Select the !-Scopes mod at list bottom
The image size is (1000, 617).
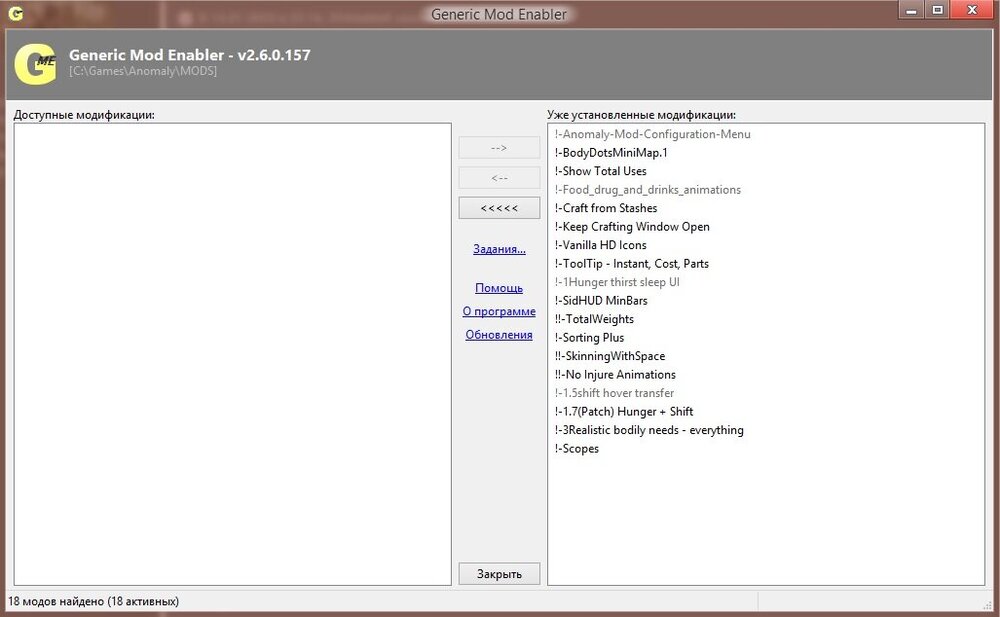577,449
